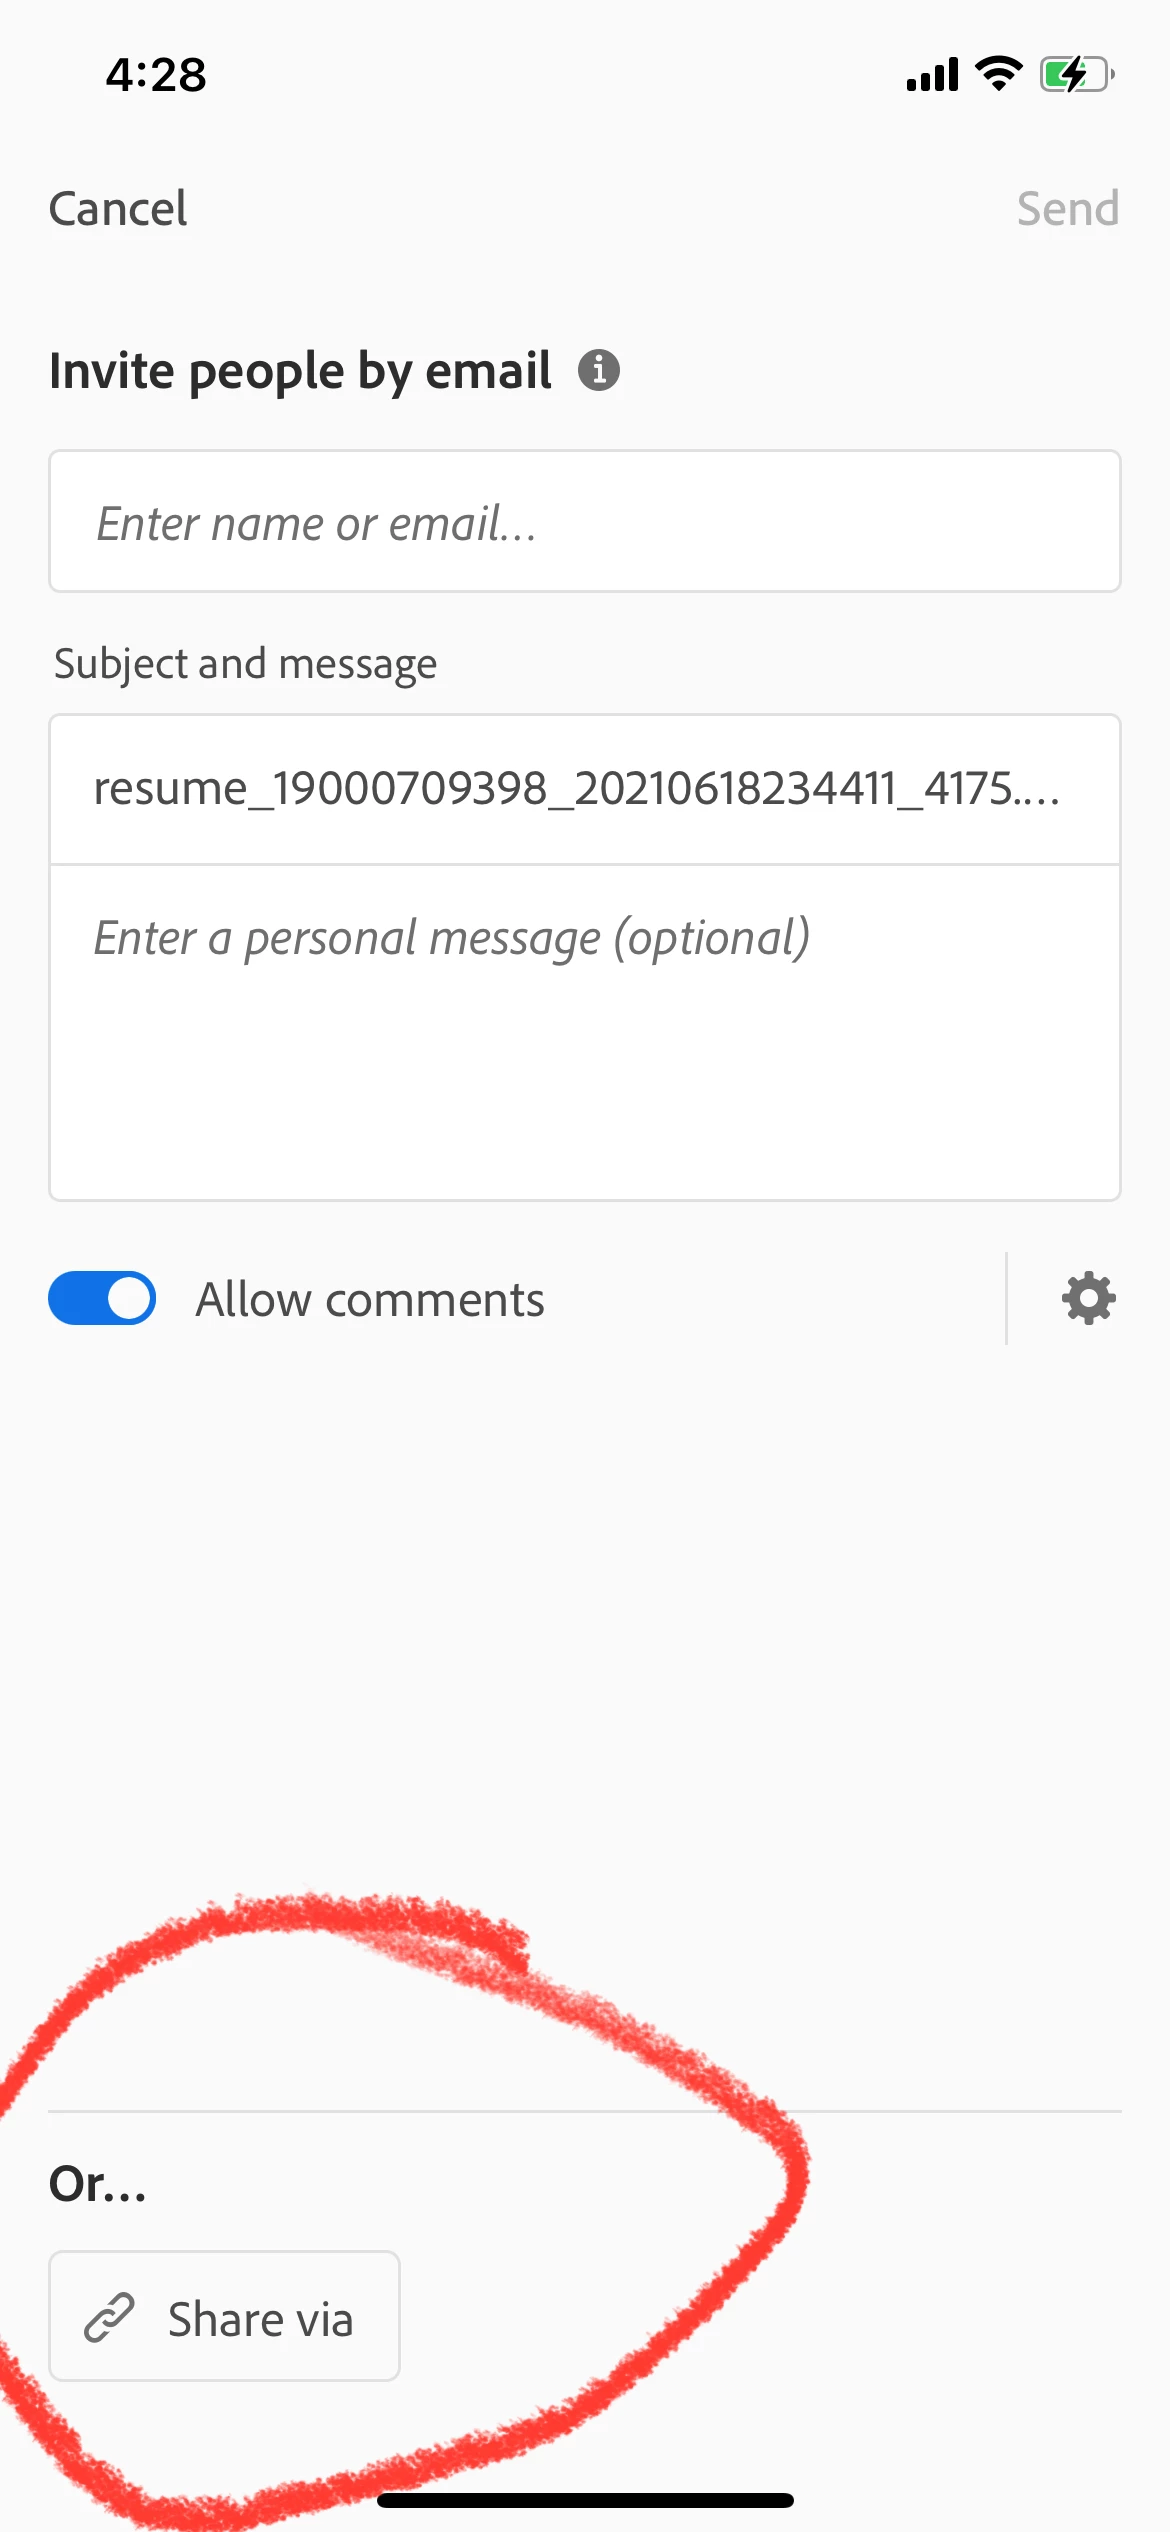
Task: Click the link icon in Share via
Action: click(x=109, y=2317)
